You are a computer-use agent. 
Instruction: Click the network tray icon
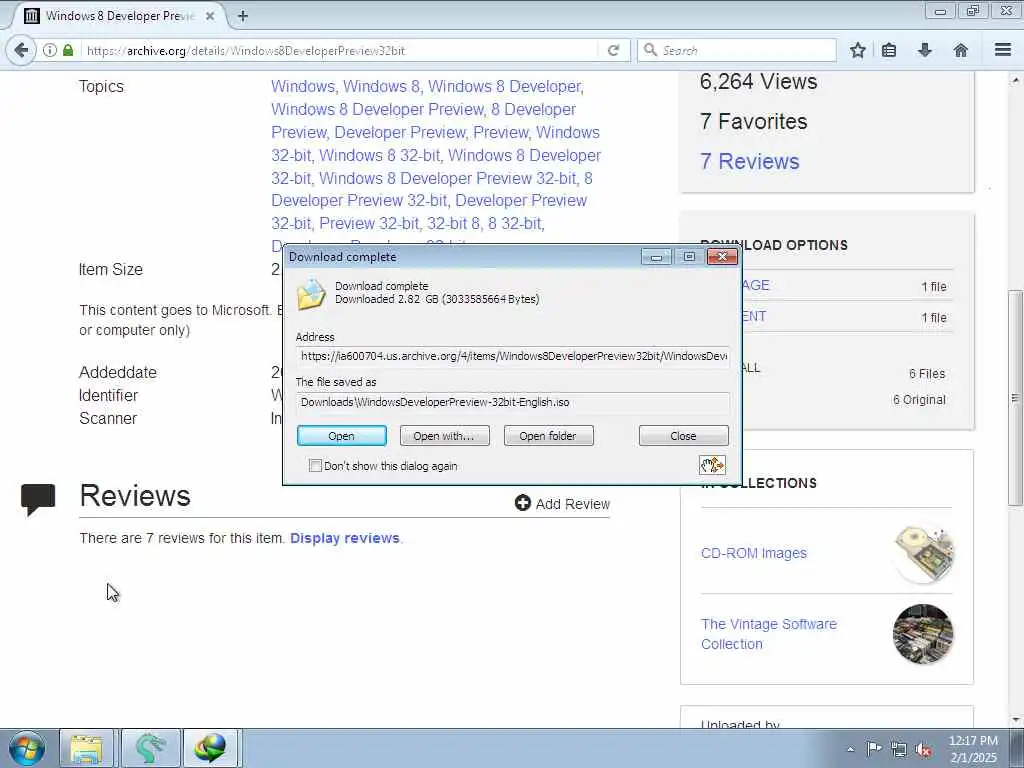pyautogui.click(x=899, y=749)
